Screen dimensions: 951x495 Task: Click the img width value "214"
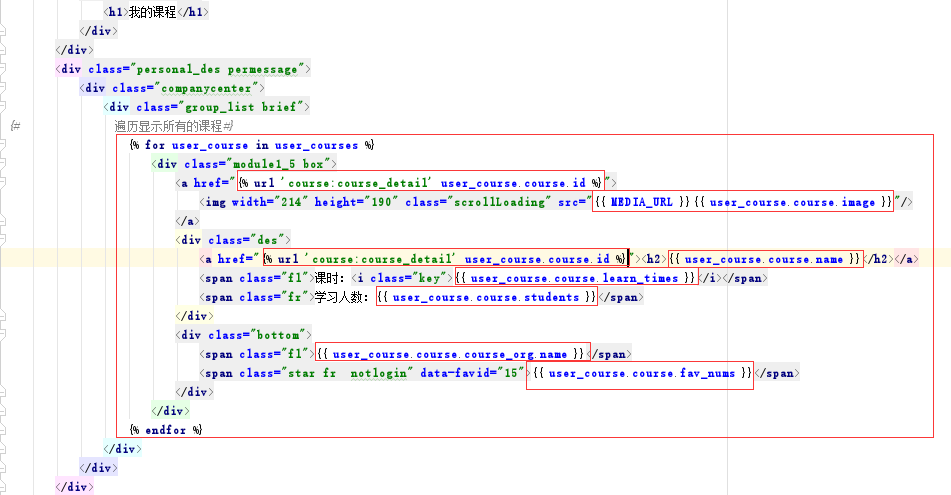pyautogui.click(x=291, y=202)
